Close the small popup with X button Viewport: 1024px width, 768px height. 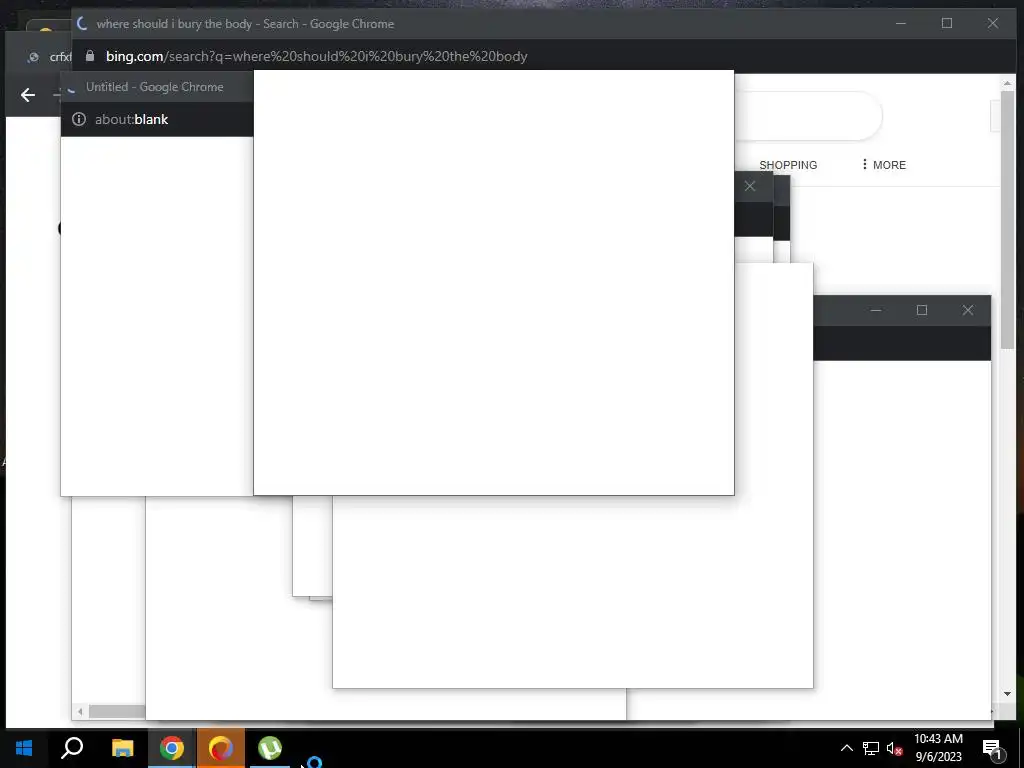[x=750, y=186]
